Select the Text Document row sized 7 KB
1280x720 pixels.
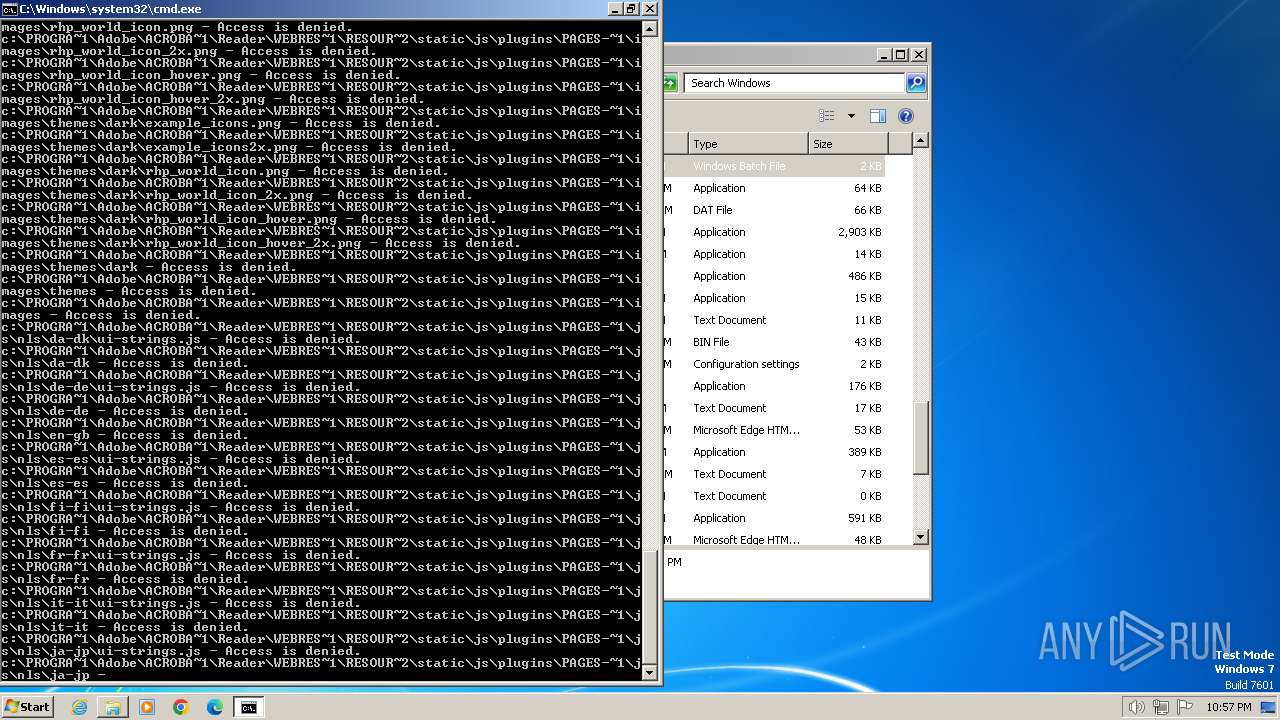[774, 474]
